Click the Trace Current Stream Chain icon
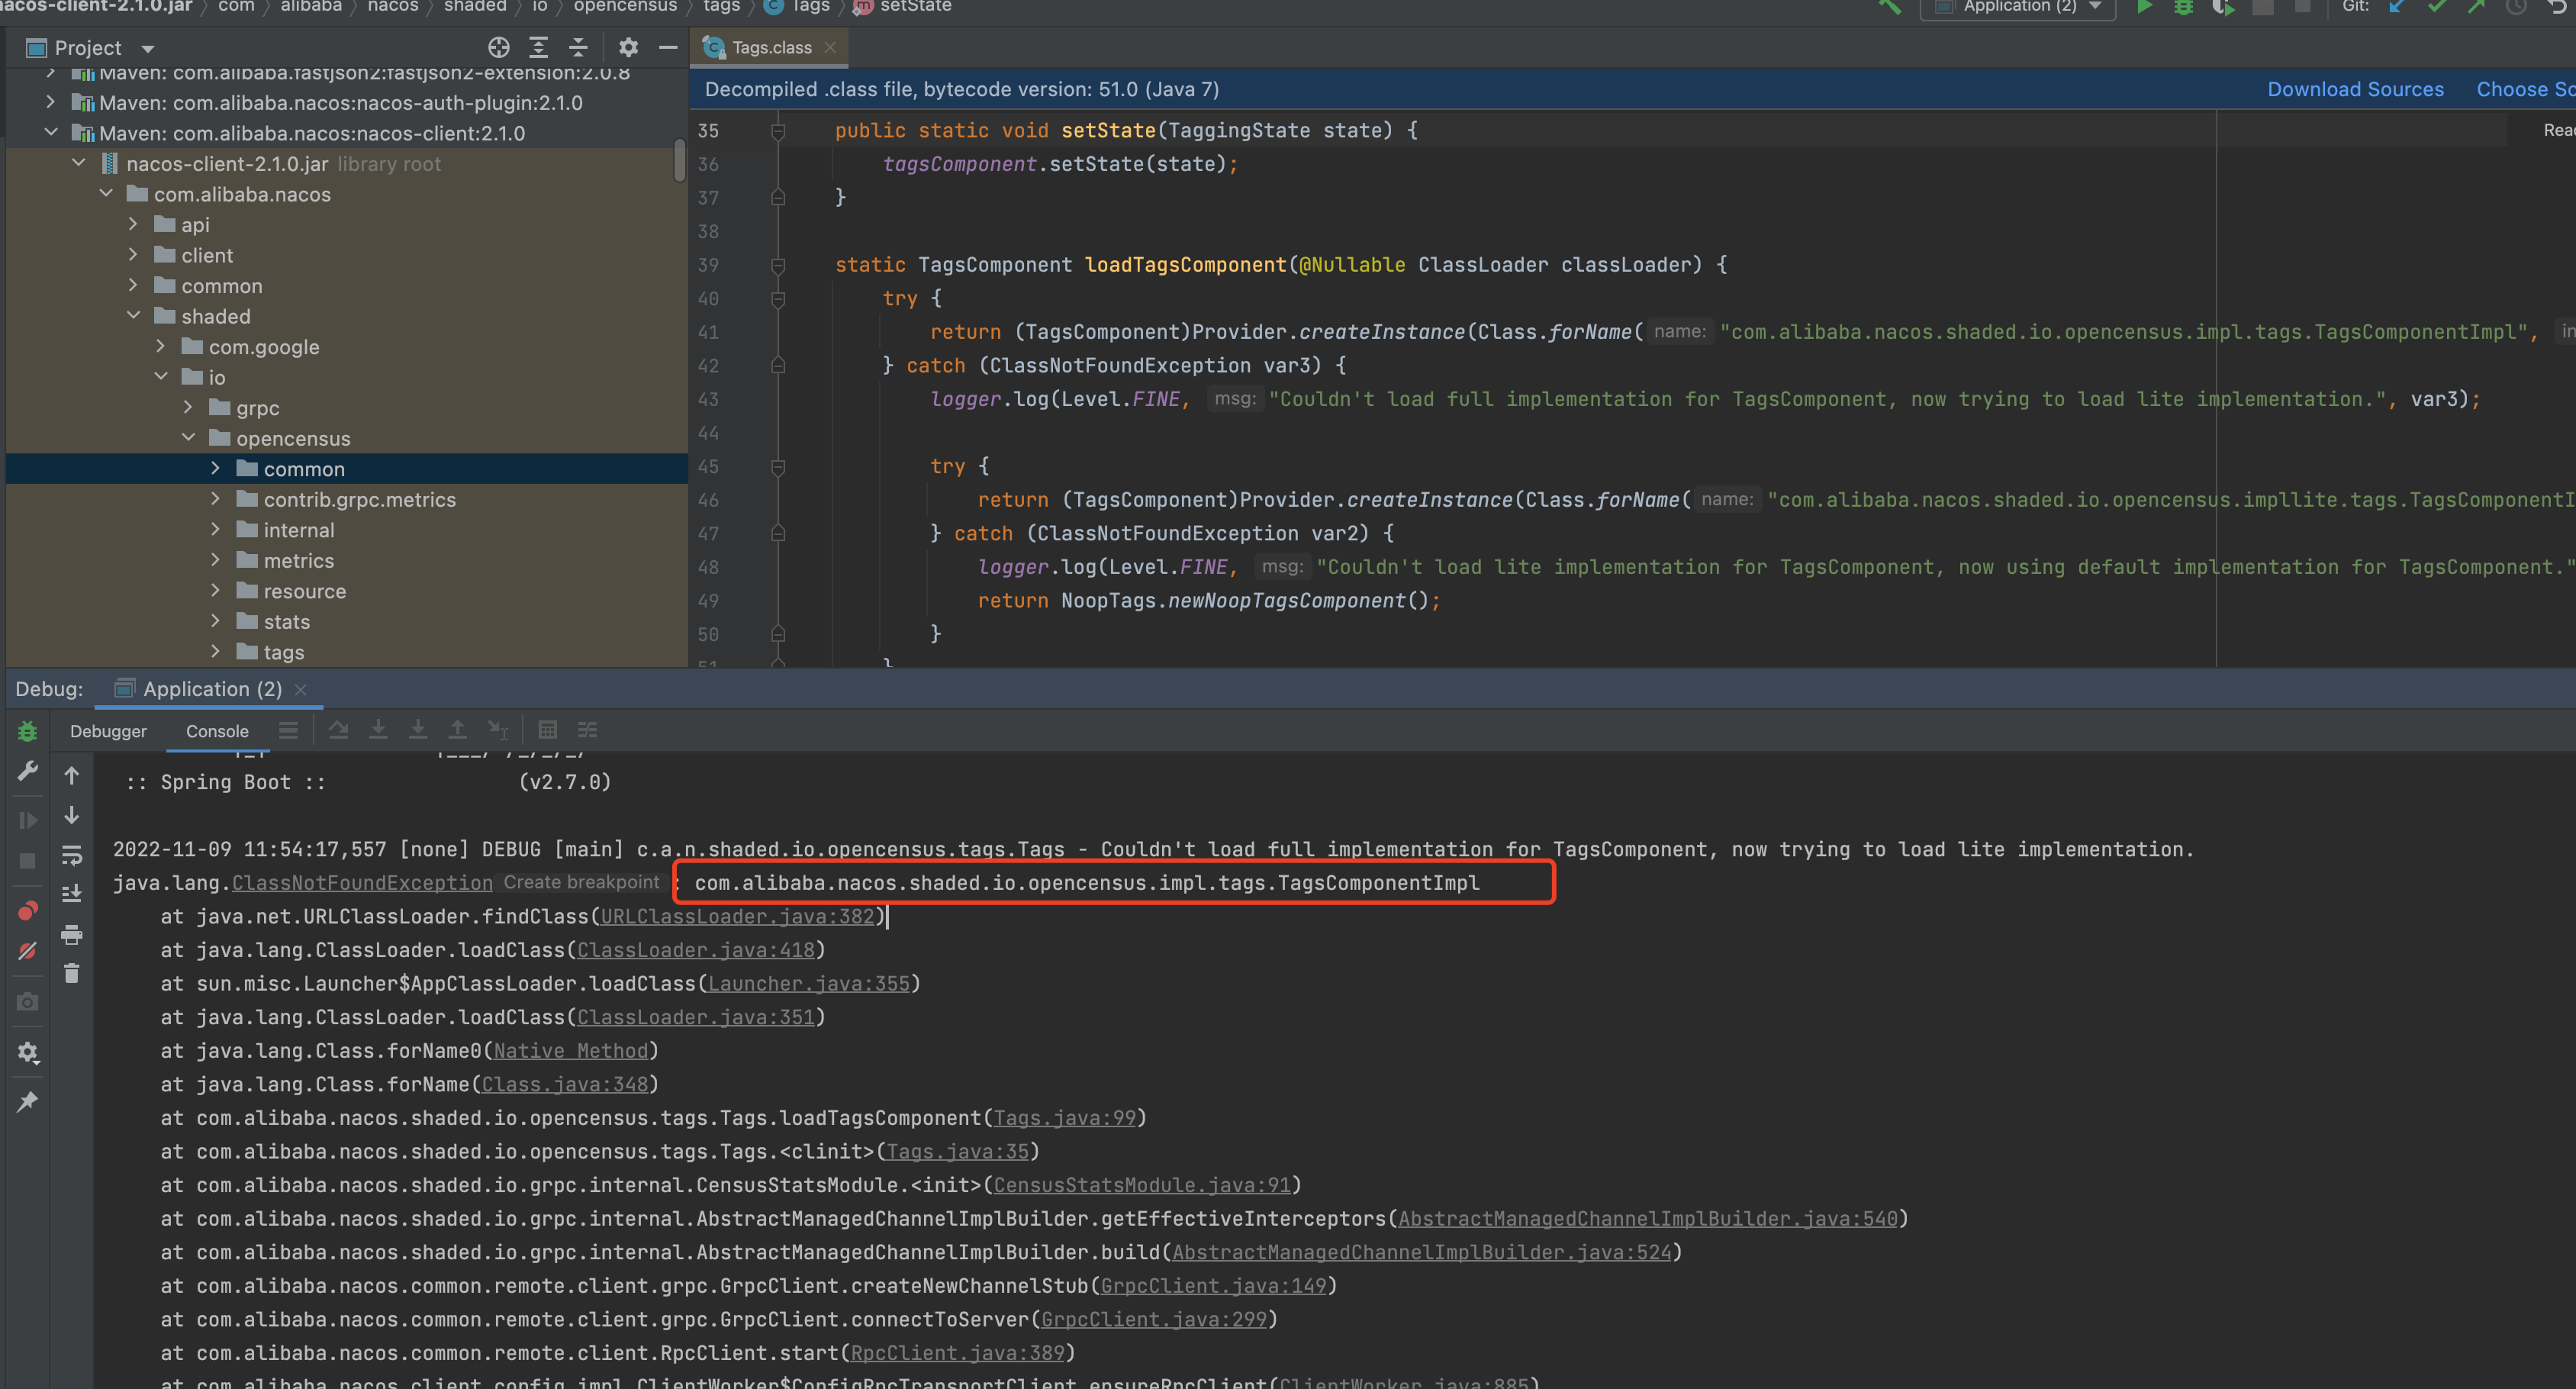 point(587,730)
